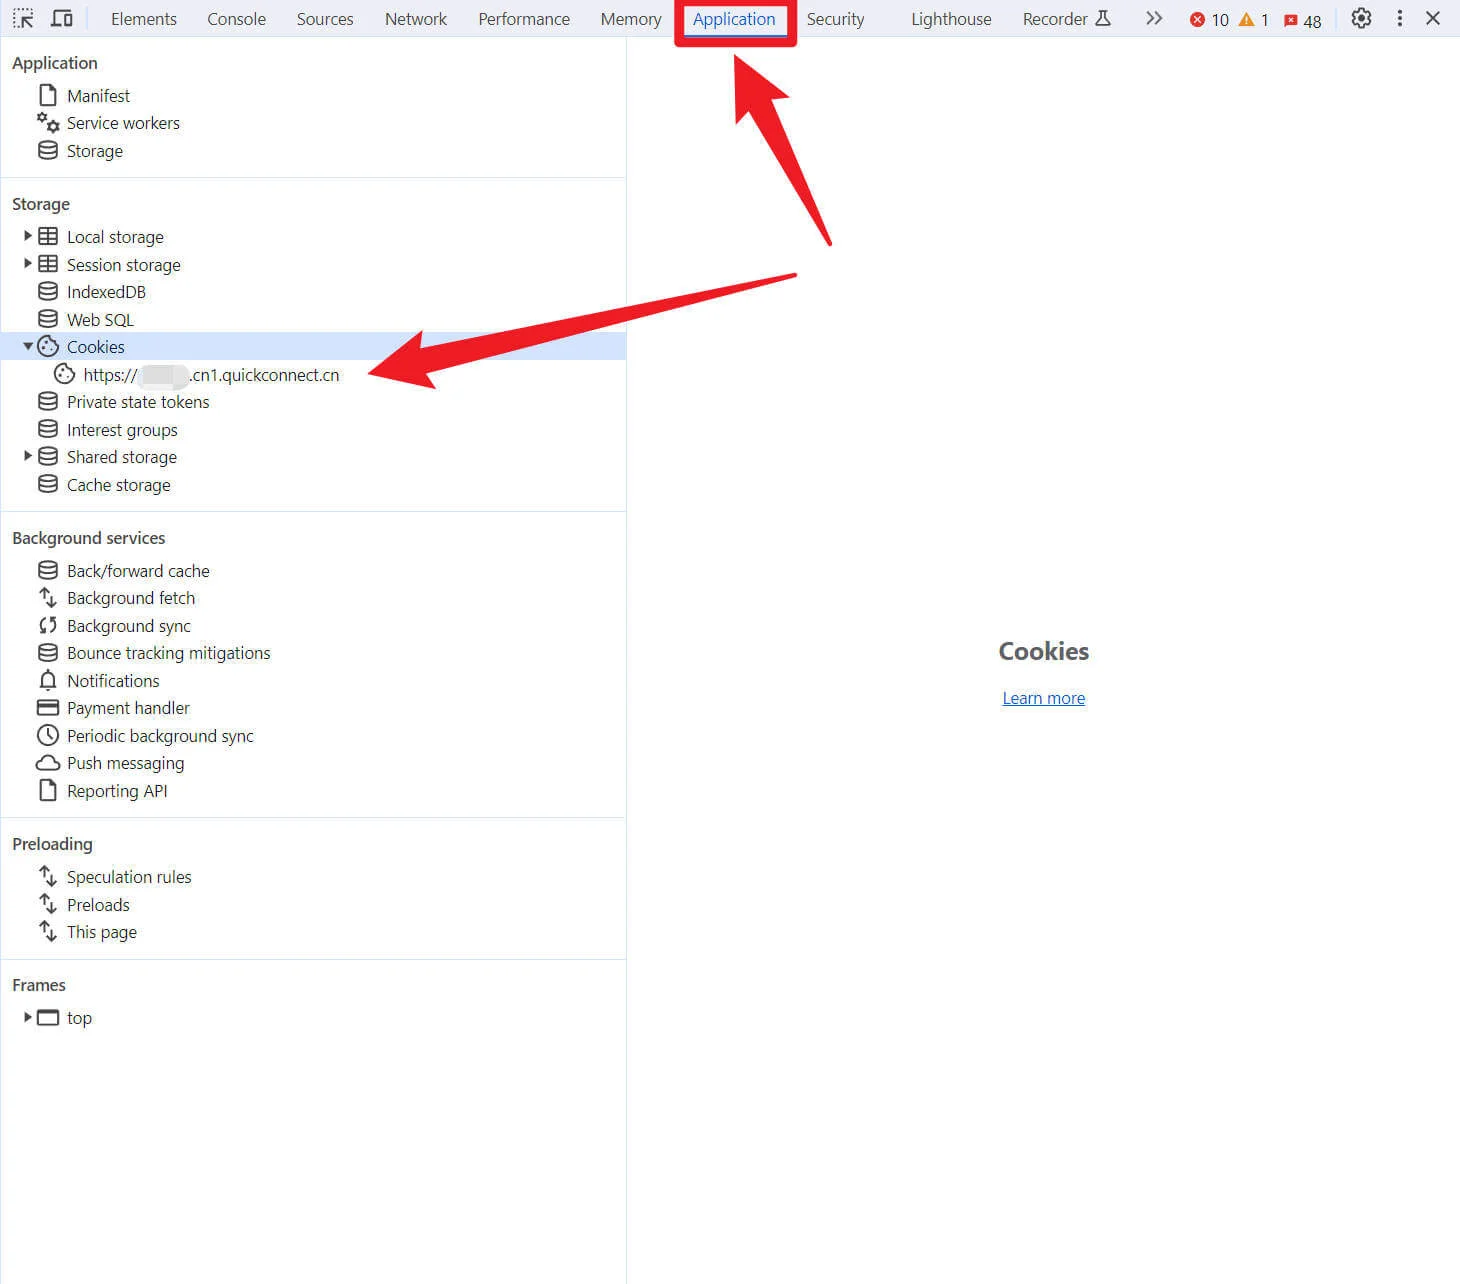This screenshot has height=1284, width=1460.
Task: Switch to the Console tab
Action: [236, 19]
